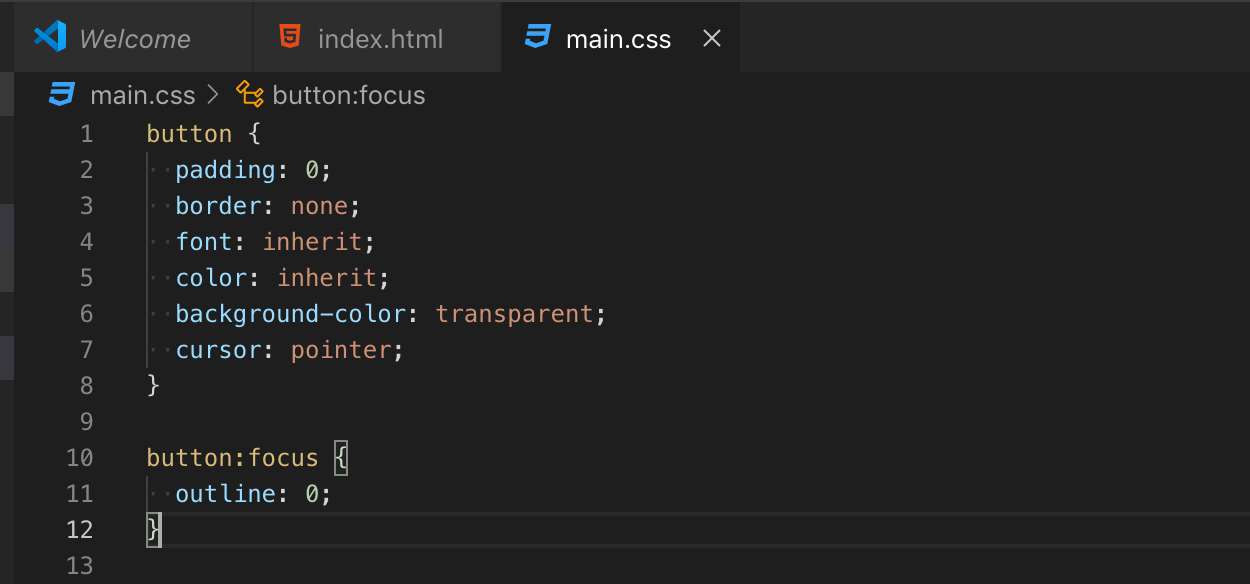Open the index.html tab
This screenshot has width=1250, height=584.
380,39
